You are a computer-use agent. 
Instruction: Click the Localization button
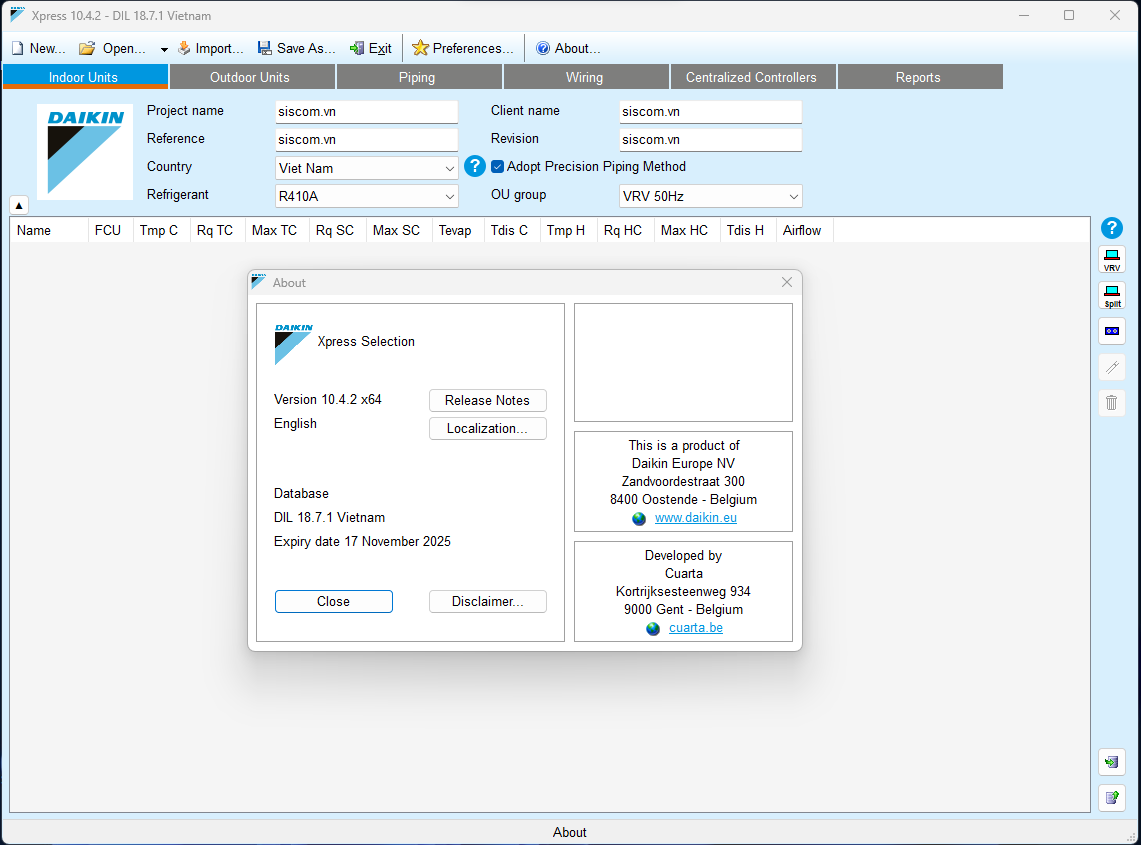pyautogui.click(x=488, y=429)
